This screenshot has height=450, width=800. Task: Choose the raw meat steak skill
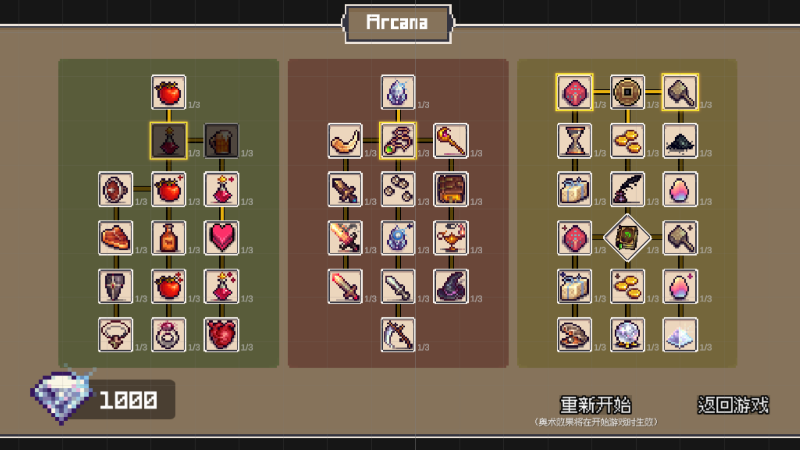(115, 238)
